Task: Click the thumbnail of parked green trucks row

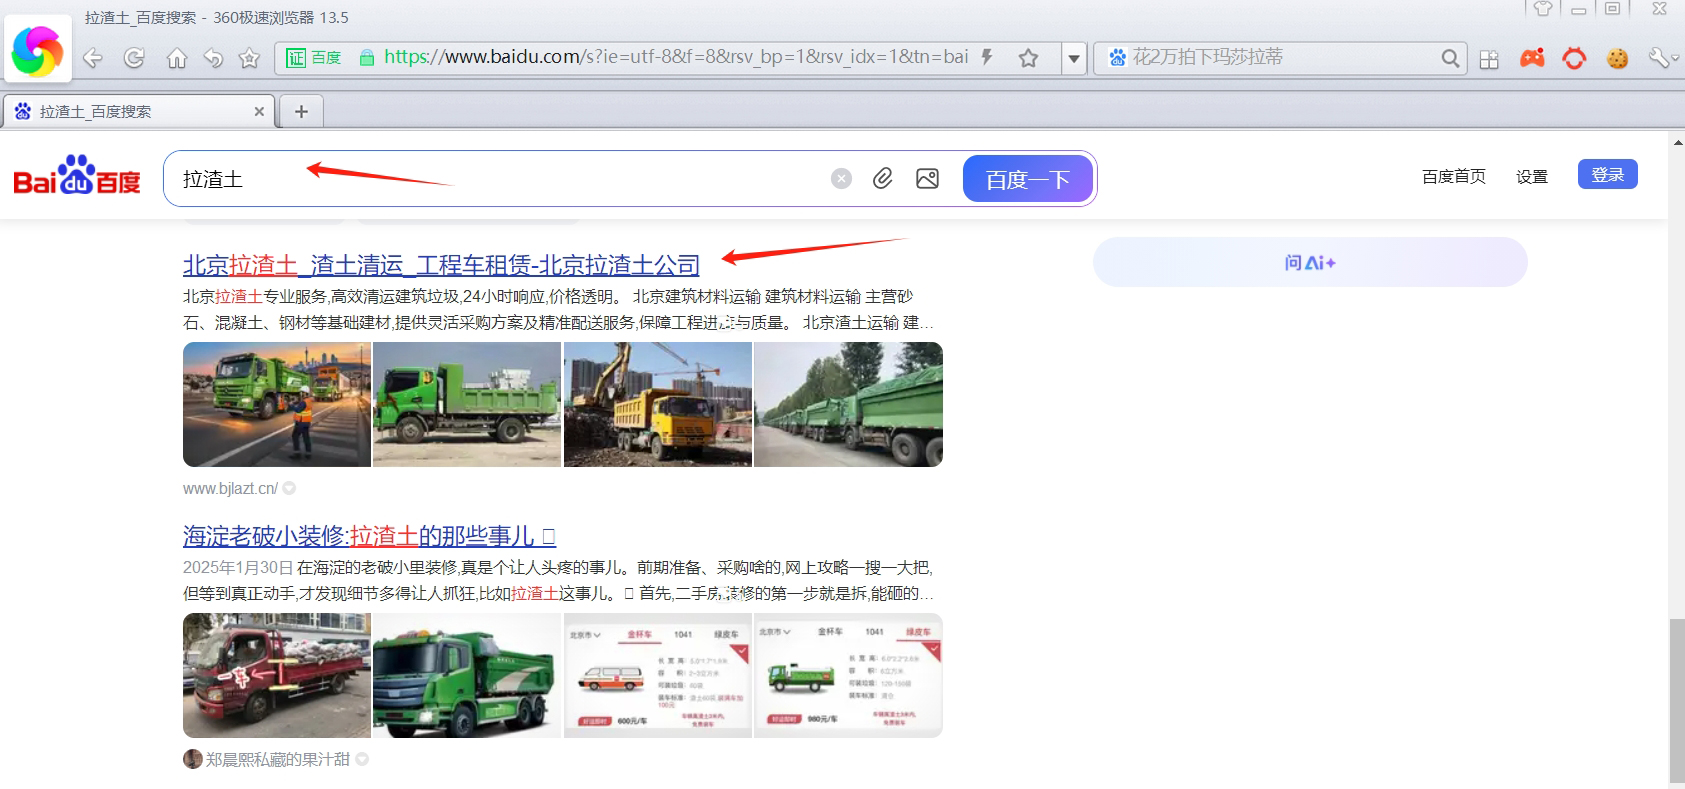Action: [x=848, y=404]
